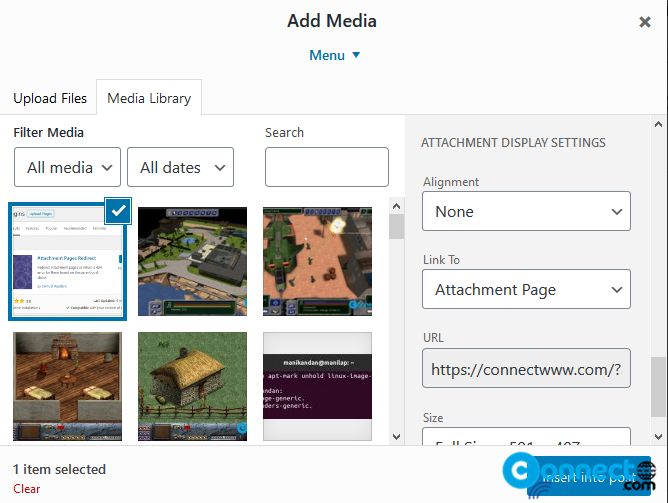Select the thatched cottage game thumbnail
668x503 pixels.
[x=192, y=386]
